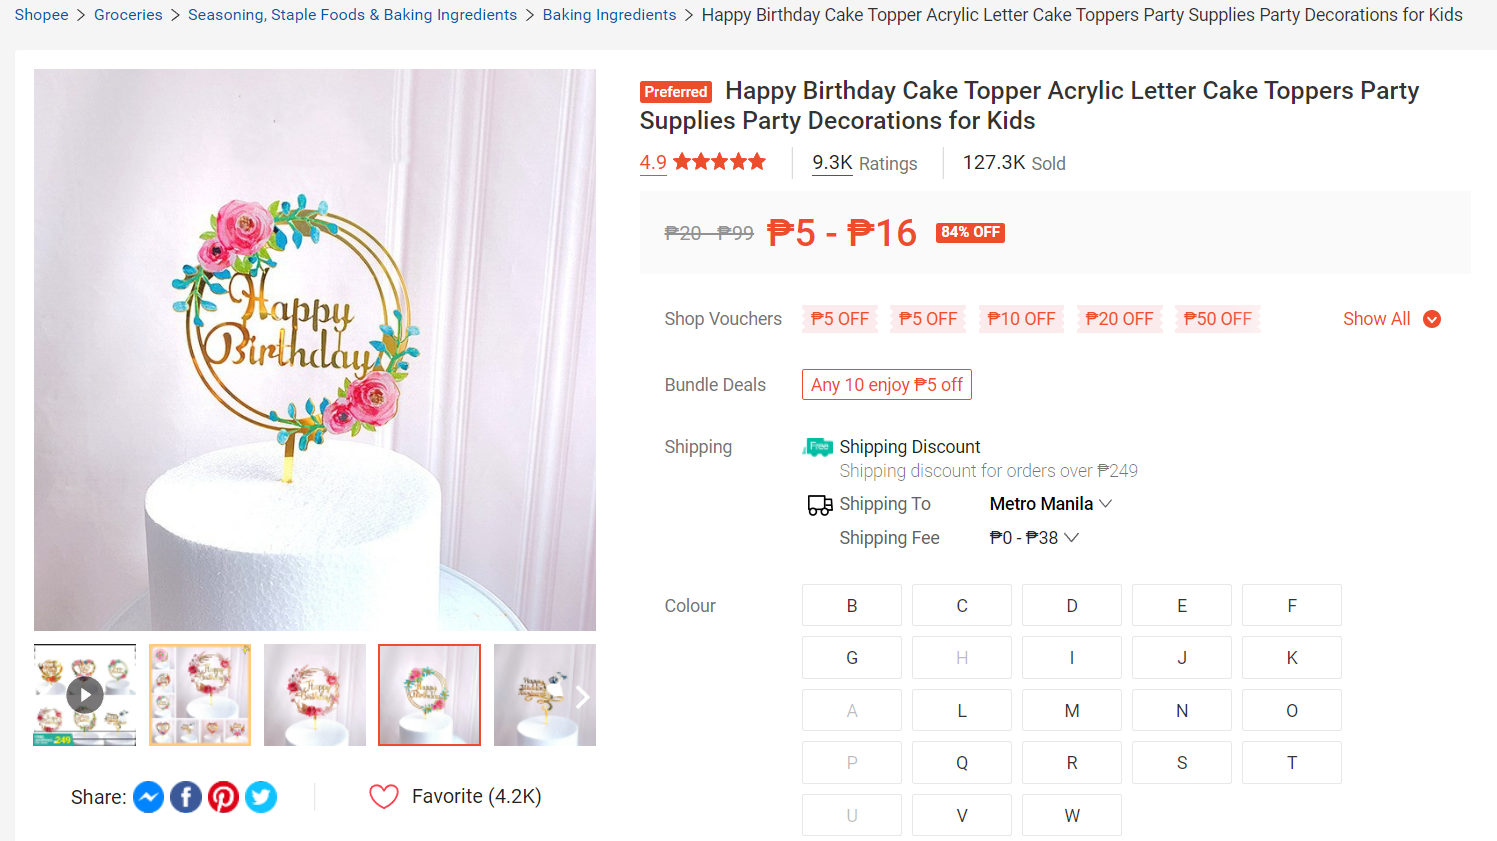
Task: Click the five-star rating icons
Action: tap(719, 162)
